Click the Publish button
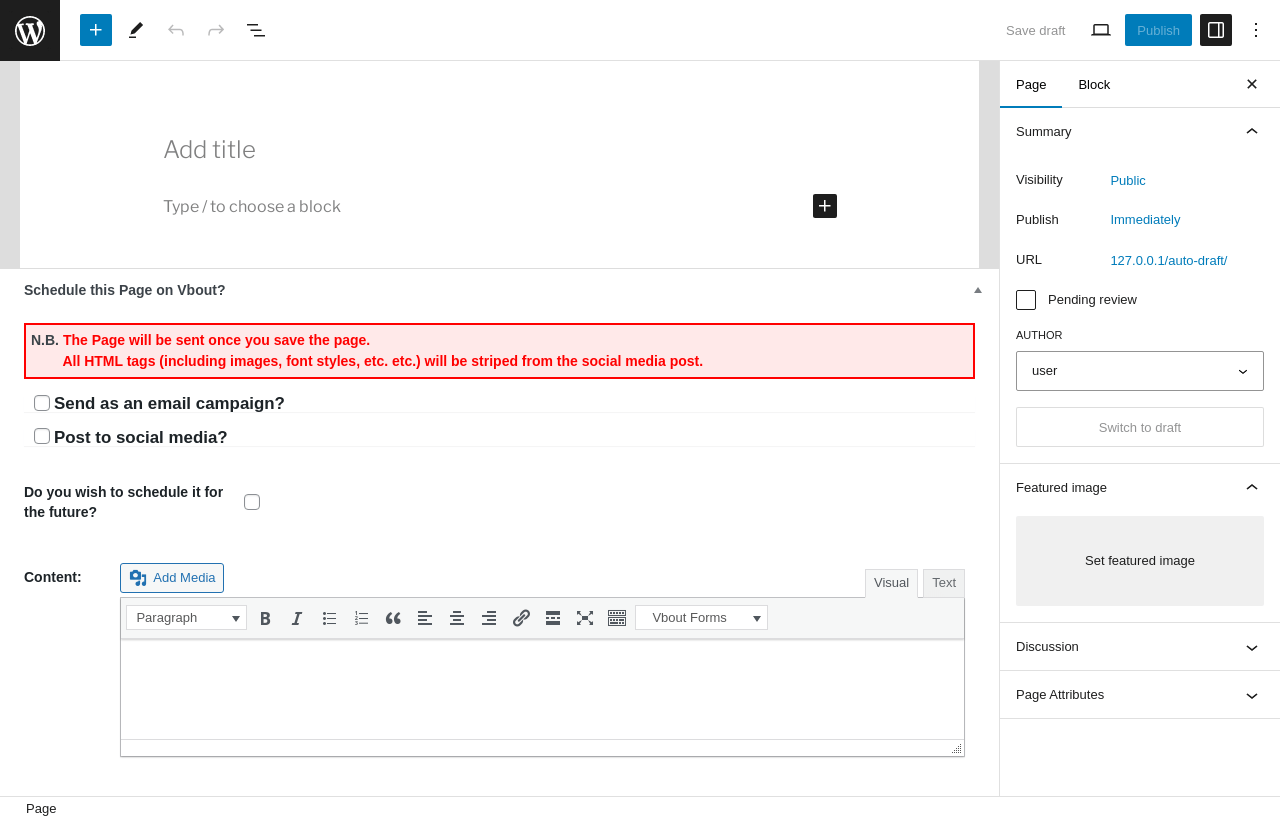The image size is (1280, 821). [1158, 30]
